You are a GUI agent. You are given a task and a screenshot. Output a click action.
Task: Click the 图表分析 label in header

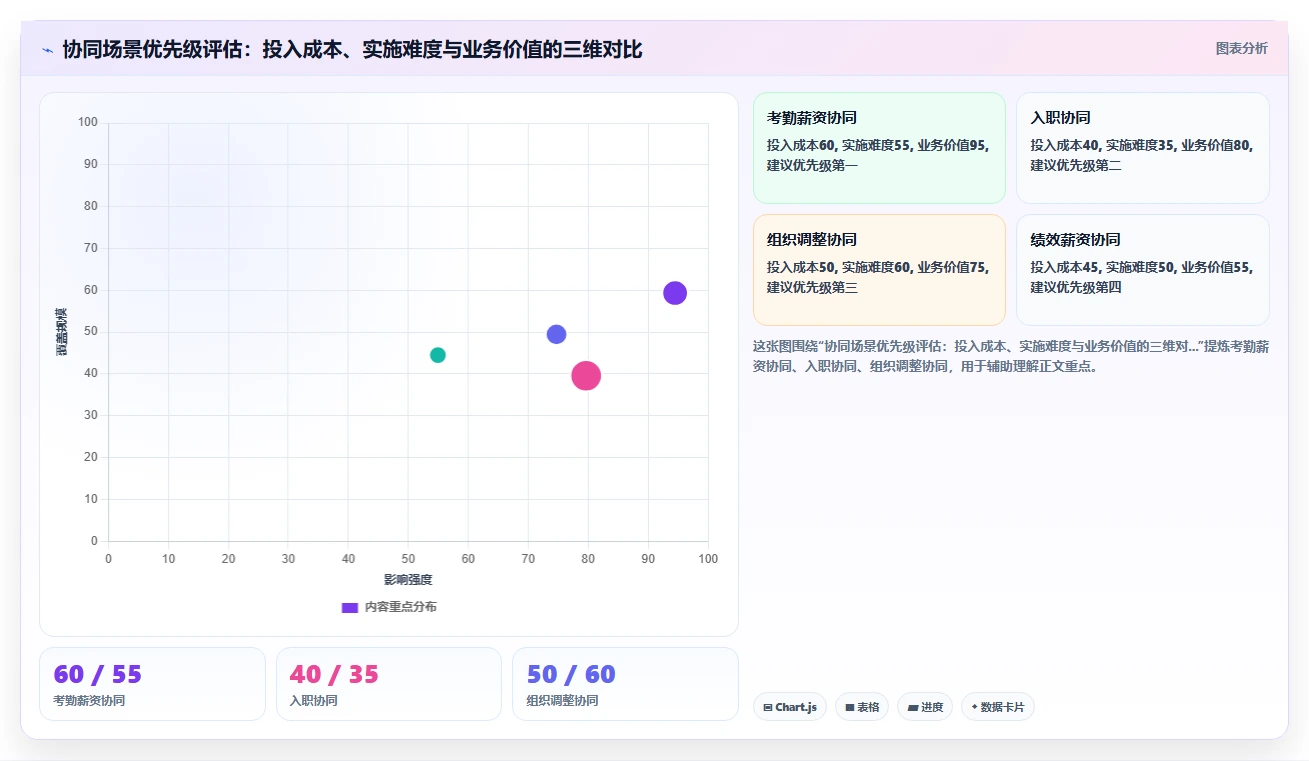(x=1241, y=48)
